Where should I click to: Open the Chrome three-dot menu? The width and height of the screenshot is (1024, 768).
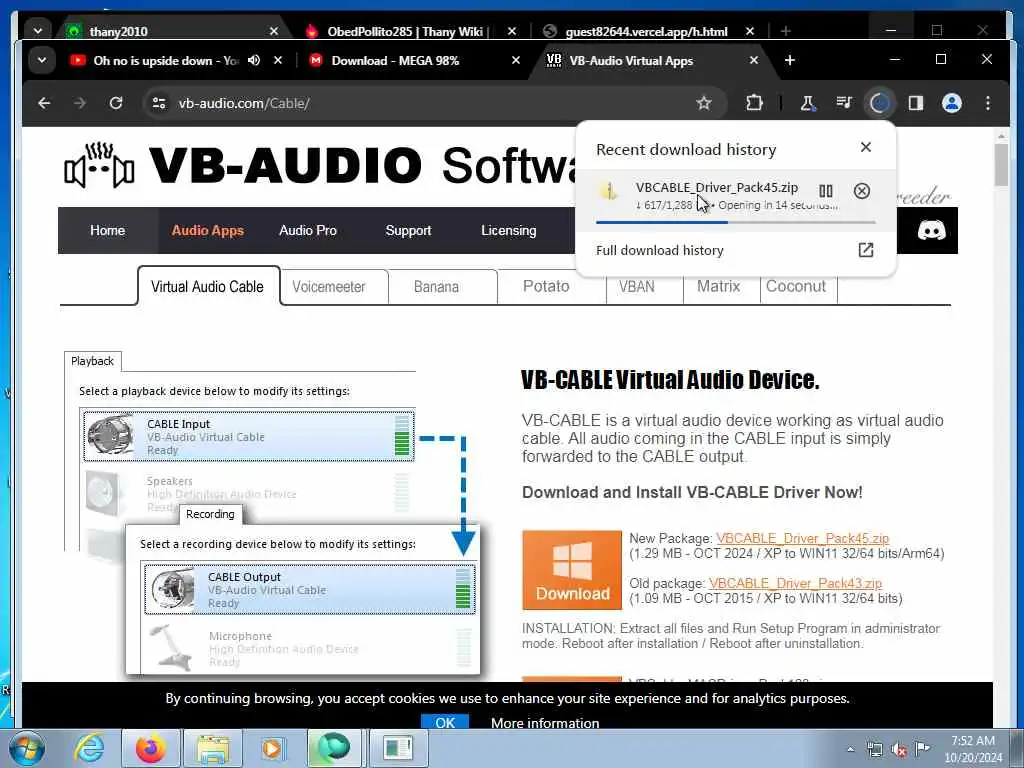click(x=987, y=103)
